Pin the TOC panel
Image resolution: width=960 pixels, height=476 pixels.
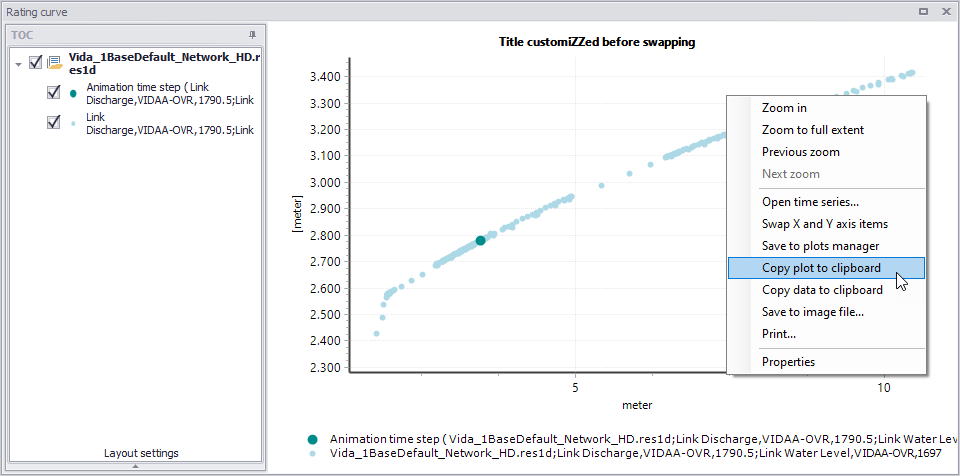(252, 34)
